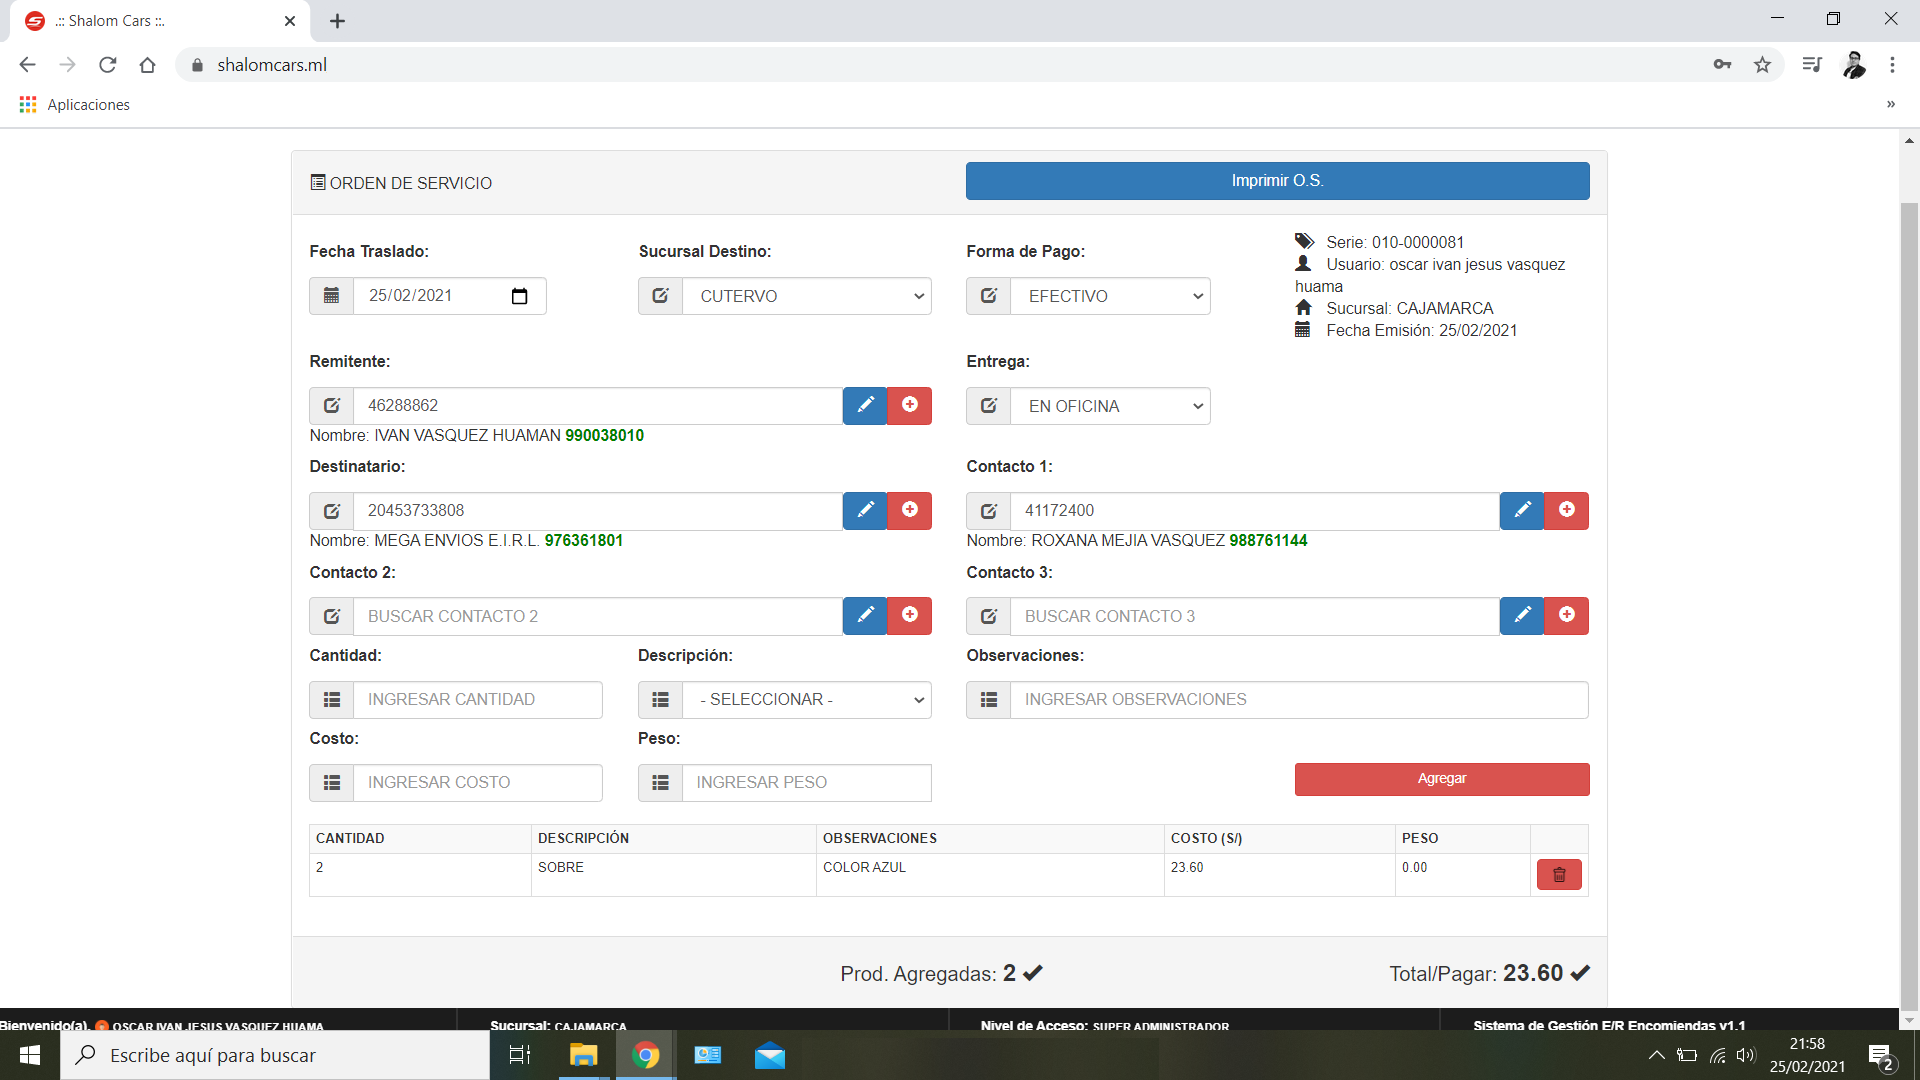Delete the SOBRE row with trash icon

(x=1558, y=875)
